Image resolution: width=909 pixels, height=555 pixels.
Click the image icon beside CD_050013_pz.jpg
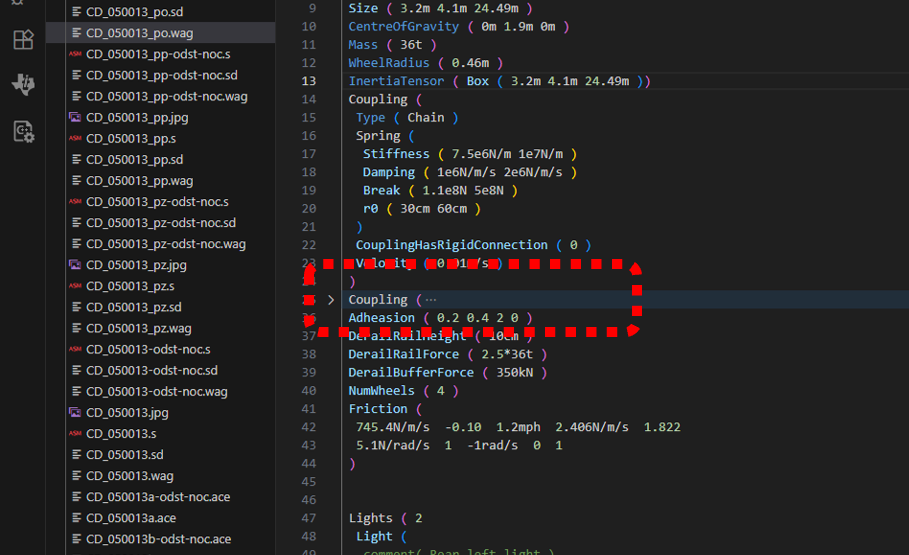point(75,265)
